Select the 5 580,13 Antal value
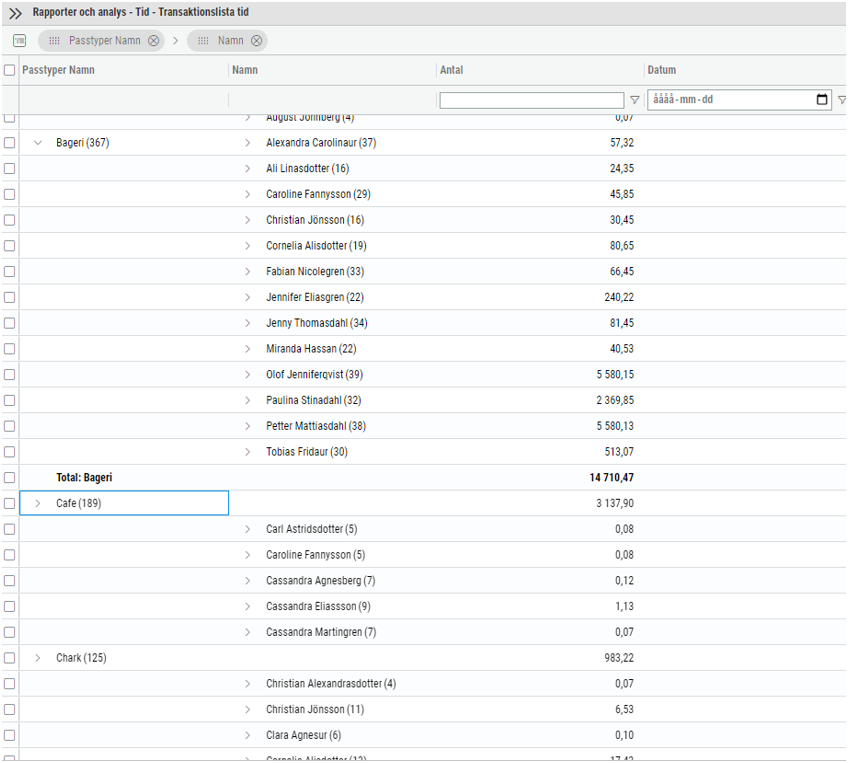Viewport: 848px width, 763px height. [615, 426]
